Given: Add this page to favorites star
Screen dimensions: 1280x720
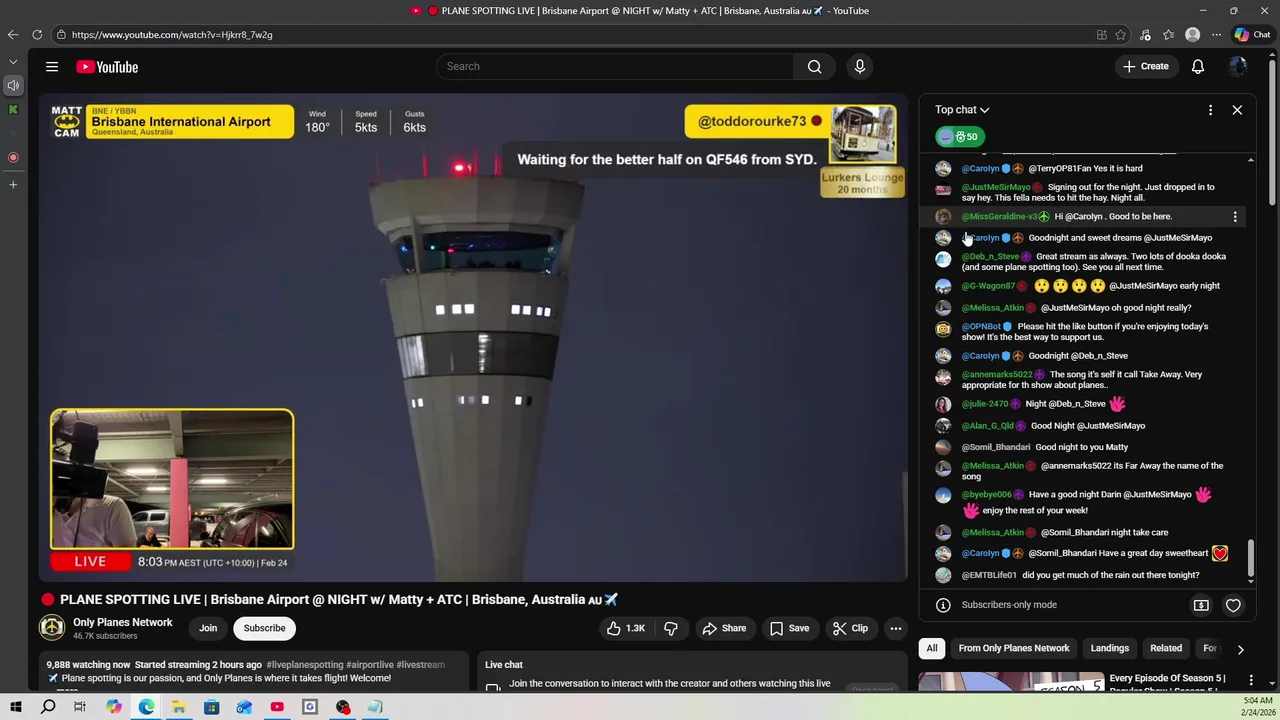Looking at the screenshot, I should click(1121, 35).
